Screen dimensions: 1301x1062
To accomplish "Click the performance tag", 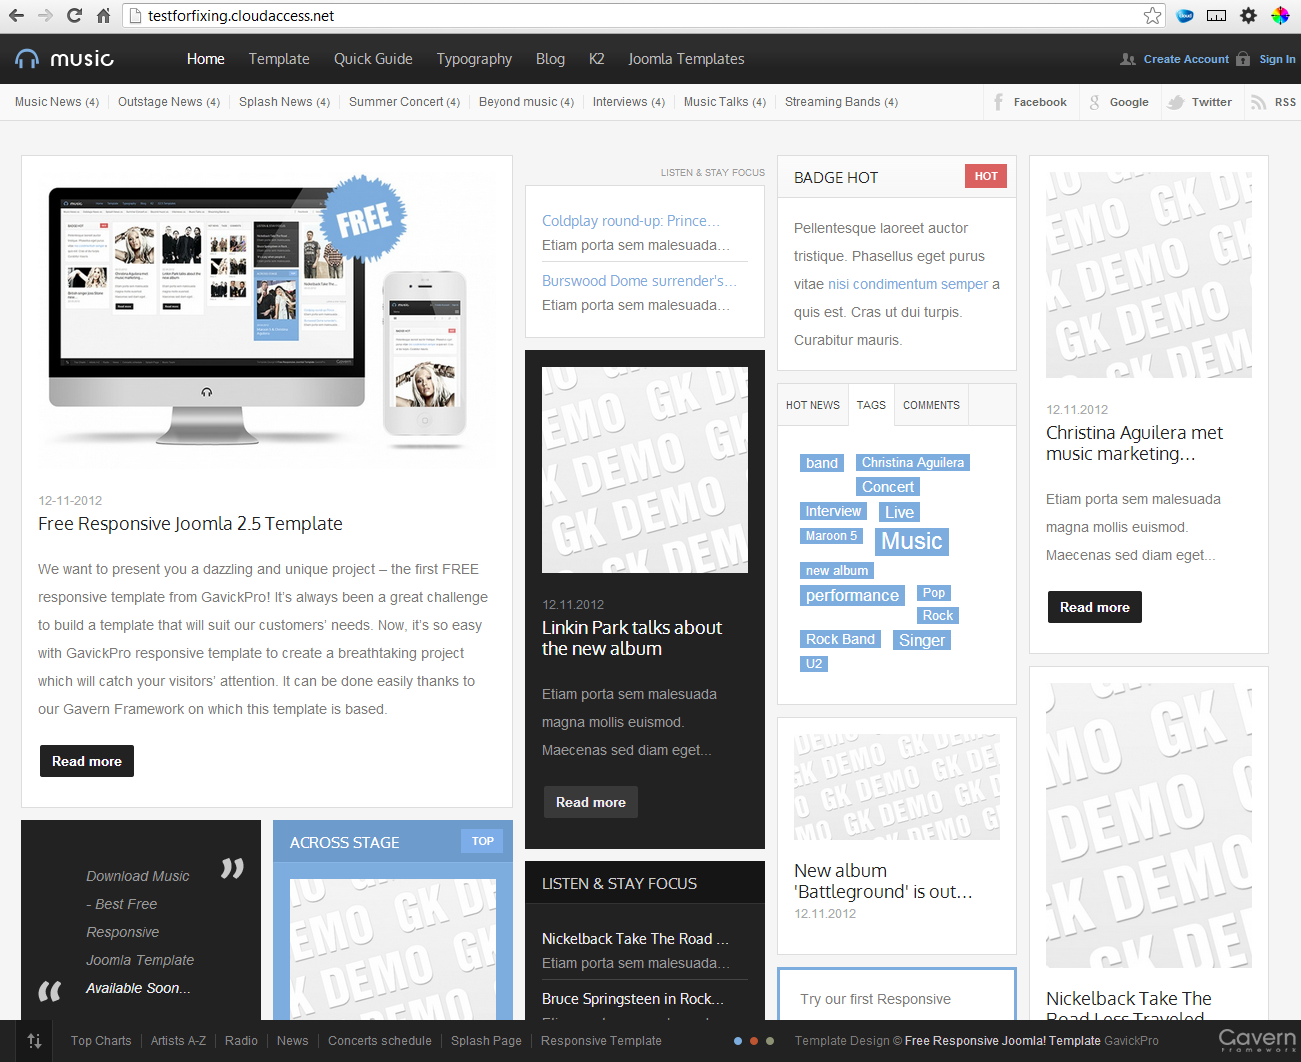I will click(852, 595).
